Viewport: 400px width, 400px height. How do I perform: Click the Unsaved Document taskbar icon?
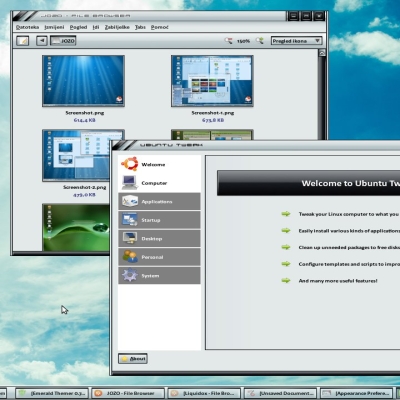point(251,393)
